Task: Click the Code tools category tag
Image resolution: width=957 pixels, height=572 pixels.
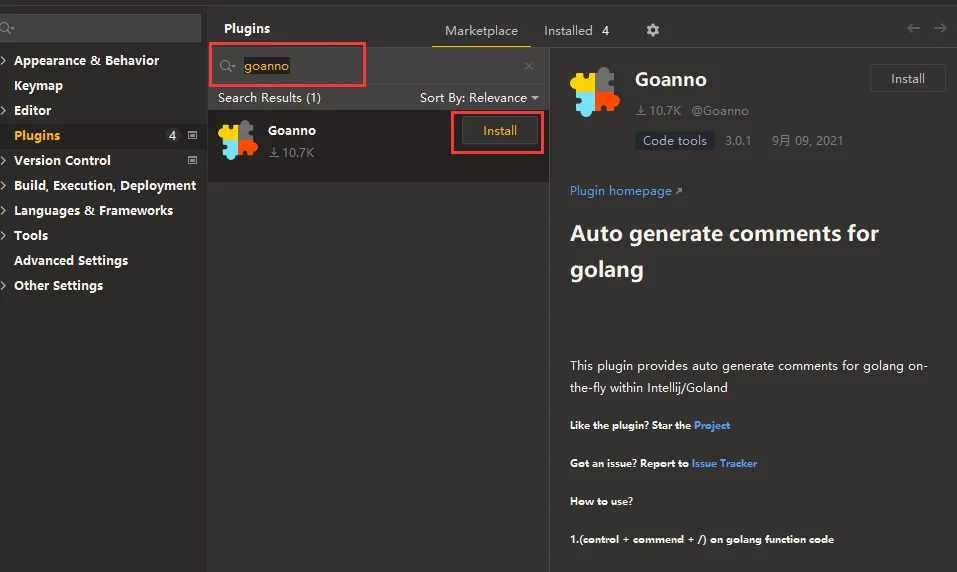Action: (674, 140)
